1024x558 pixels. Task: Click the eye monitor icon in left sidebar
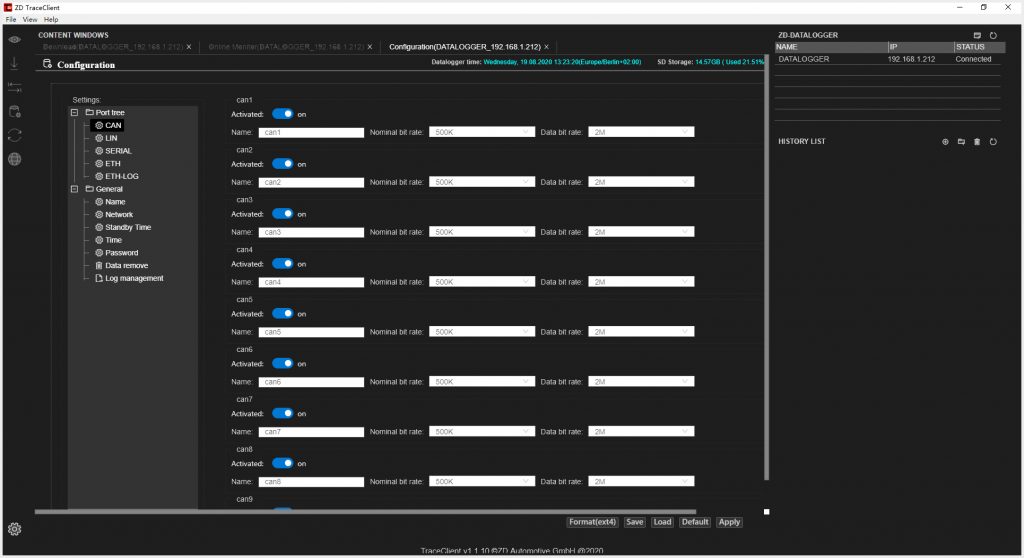14,40
